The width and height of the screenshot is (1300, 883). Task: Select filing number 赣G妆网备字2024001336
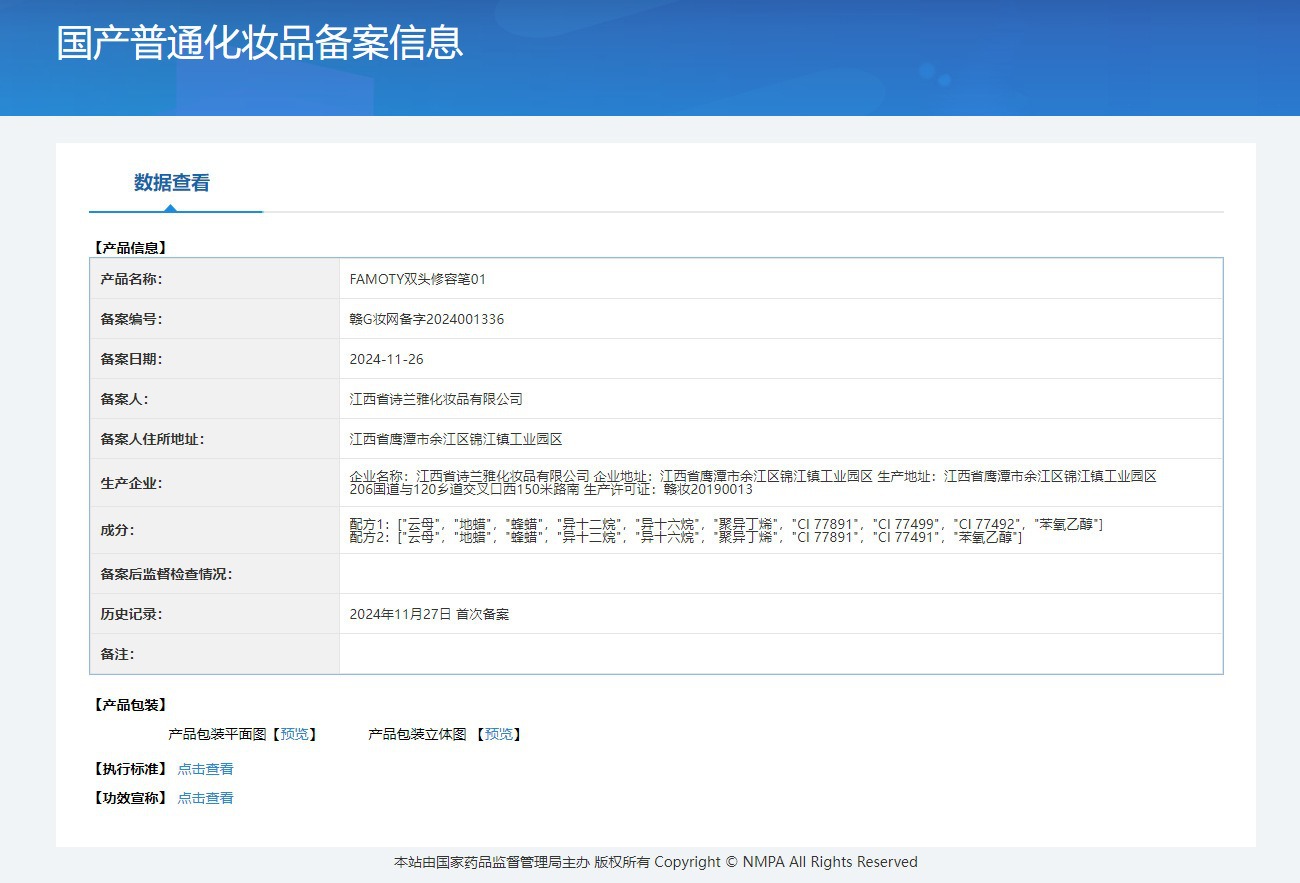pos(427,319)
